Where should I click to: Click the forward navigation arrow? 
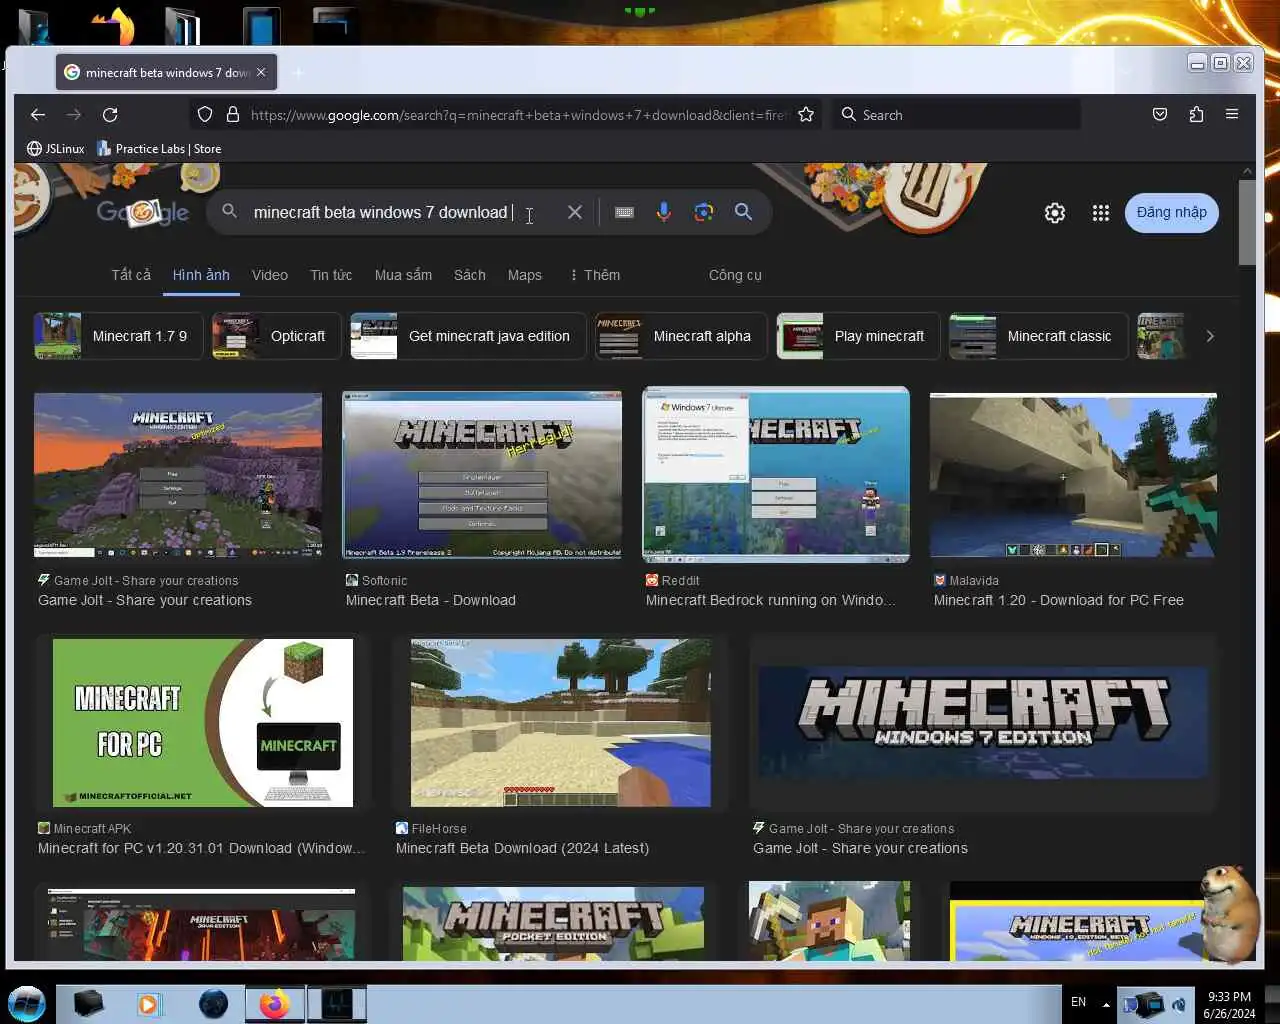pos(74,115)
